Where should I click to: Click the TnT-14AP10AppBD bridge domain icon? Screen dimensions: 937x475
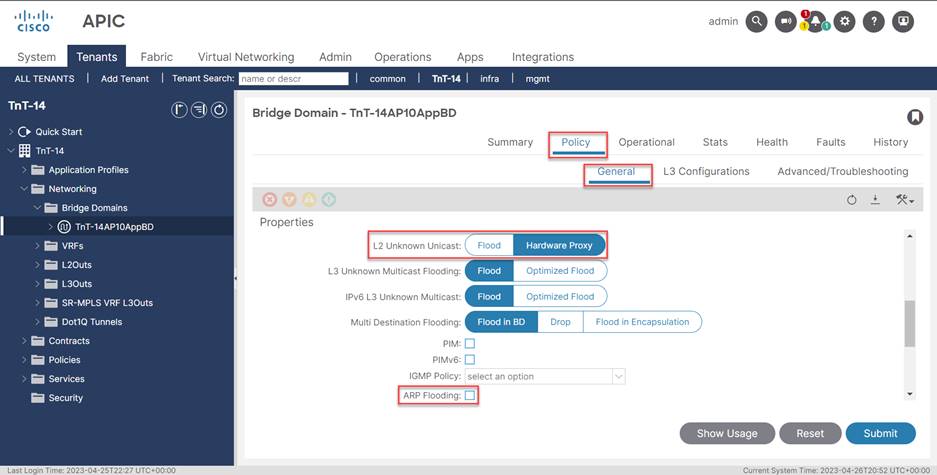64,227
